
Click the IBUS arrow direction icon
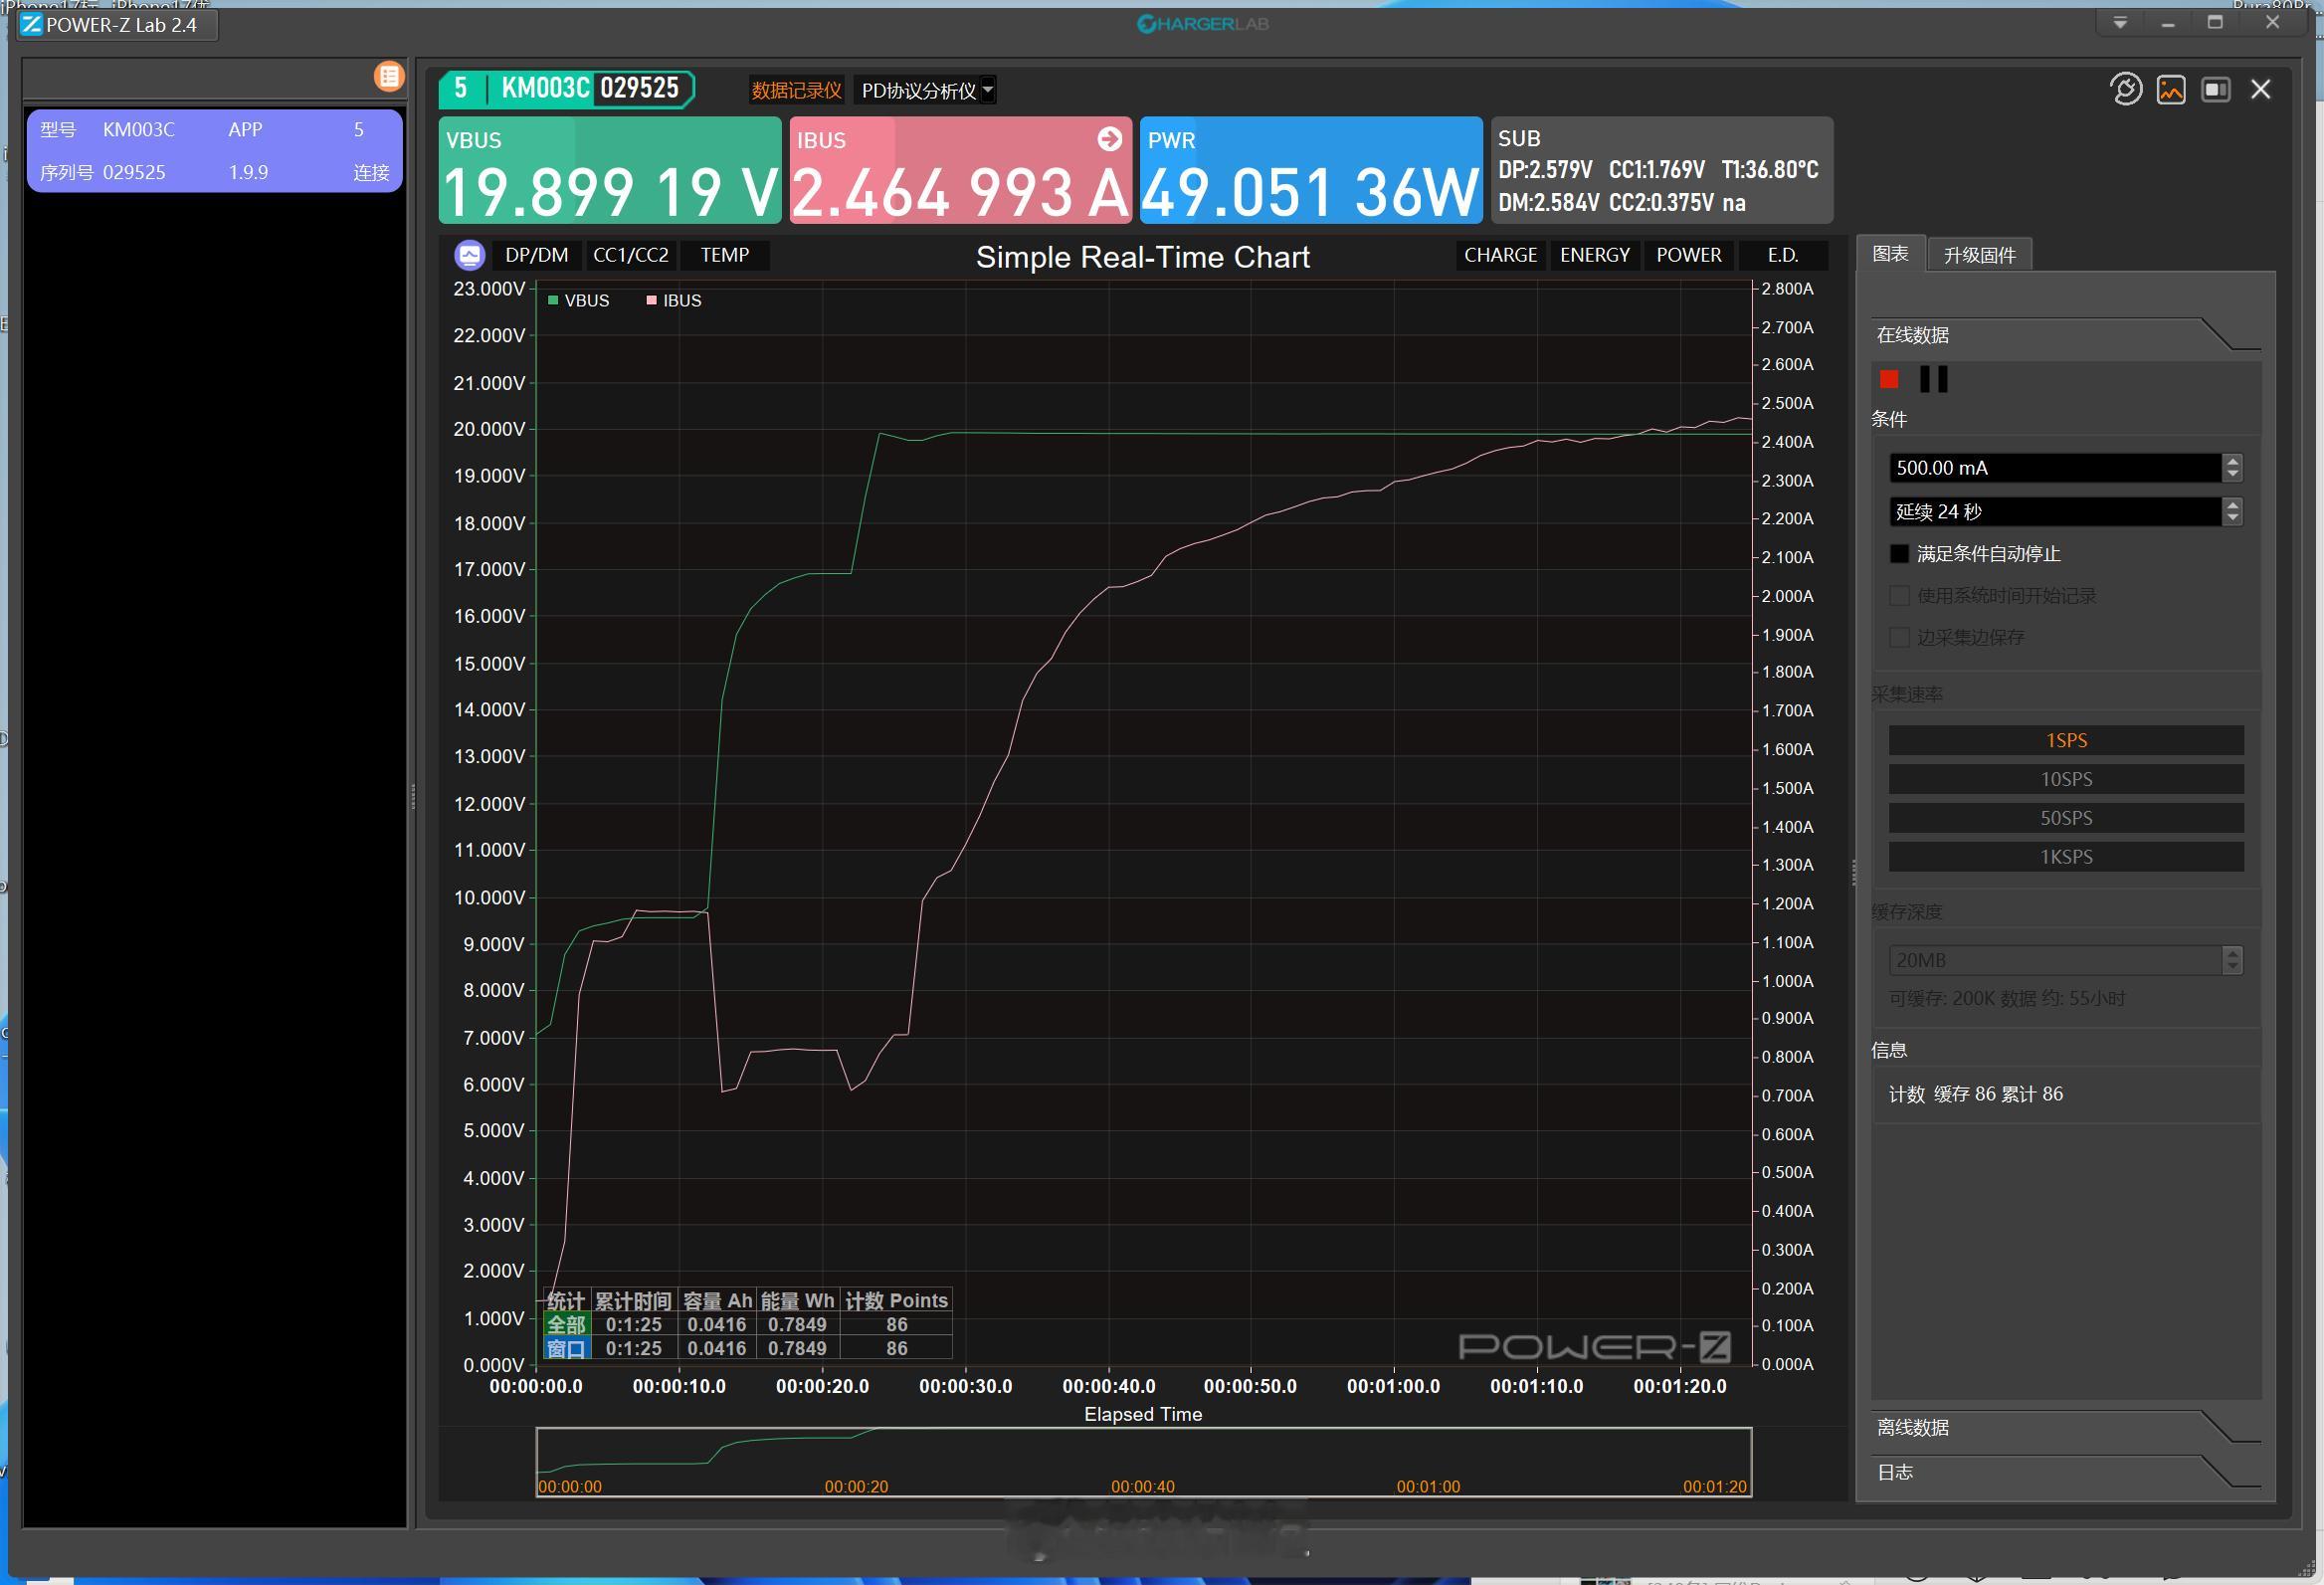point(1109,139)
